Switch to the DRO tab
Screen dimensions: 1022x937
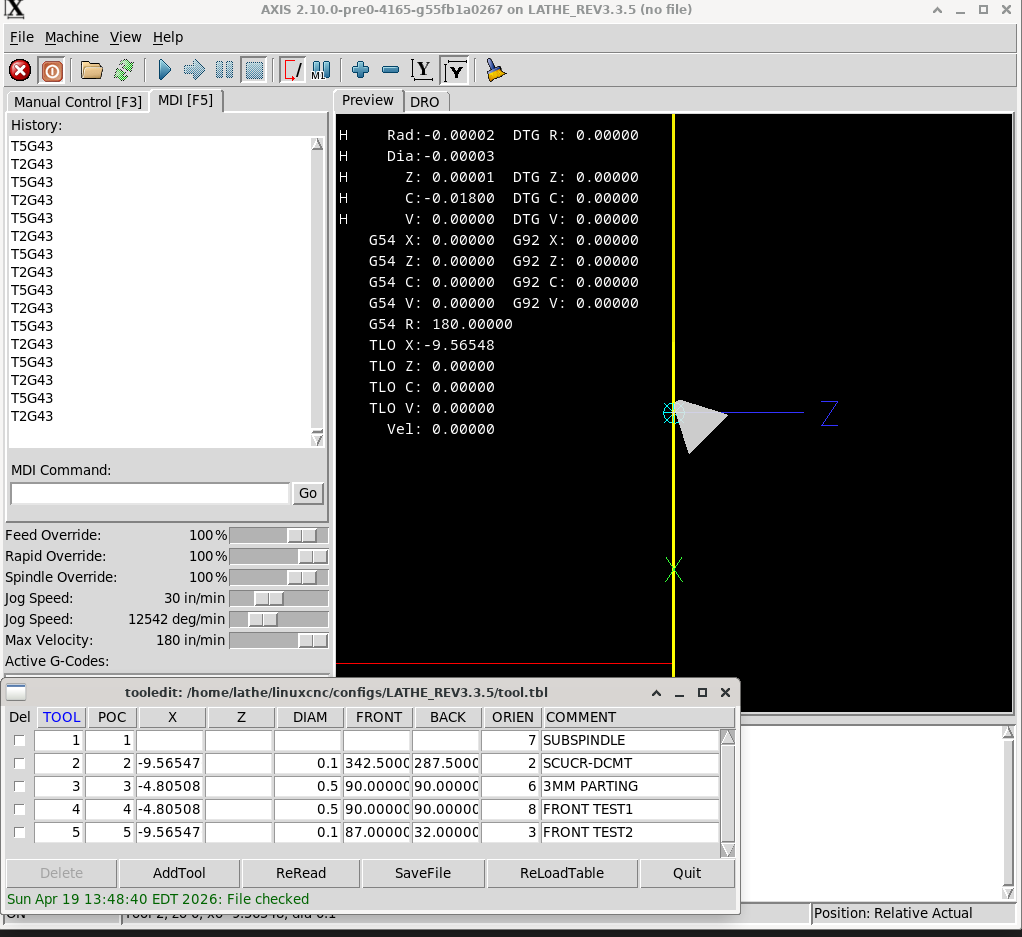425,102
